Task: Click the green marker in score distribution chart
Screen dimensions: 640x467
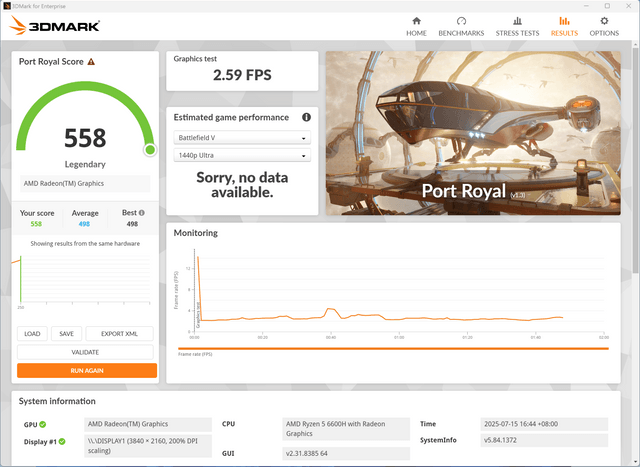Action: [20, 280]
